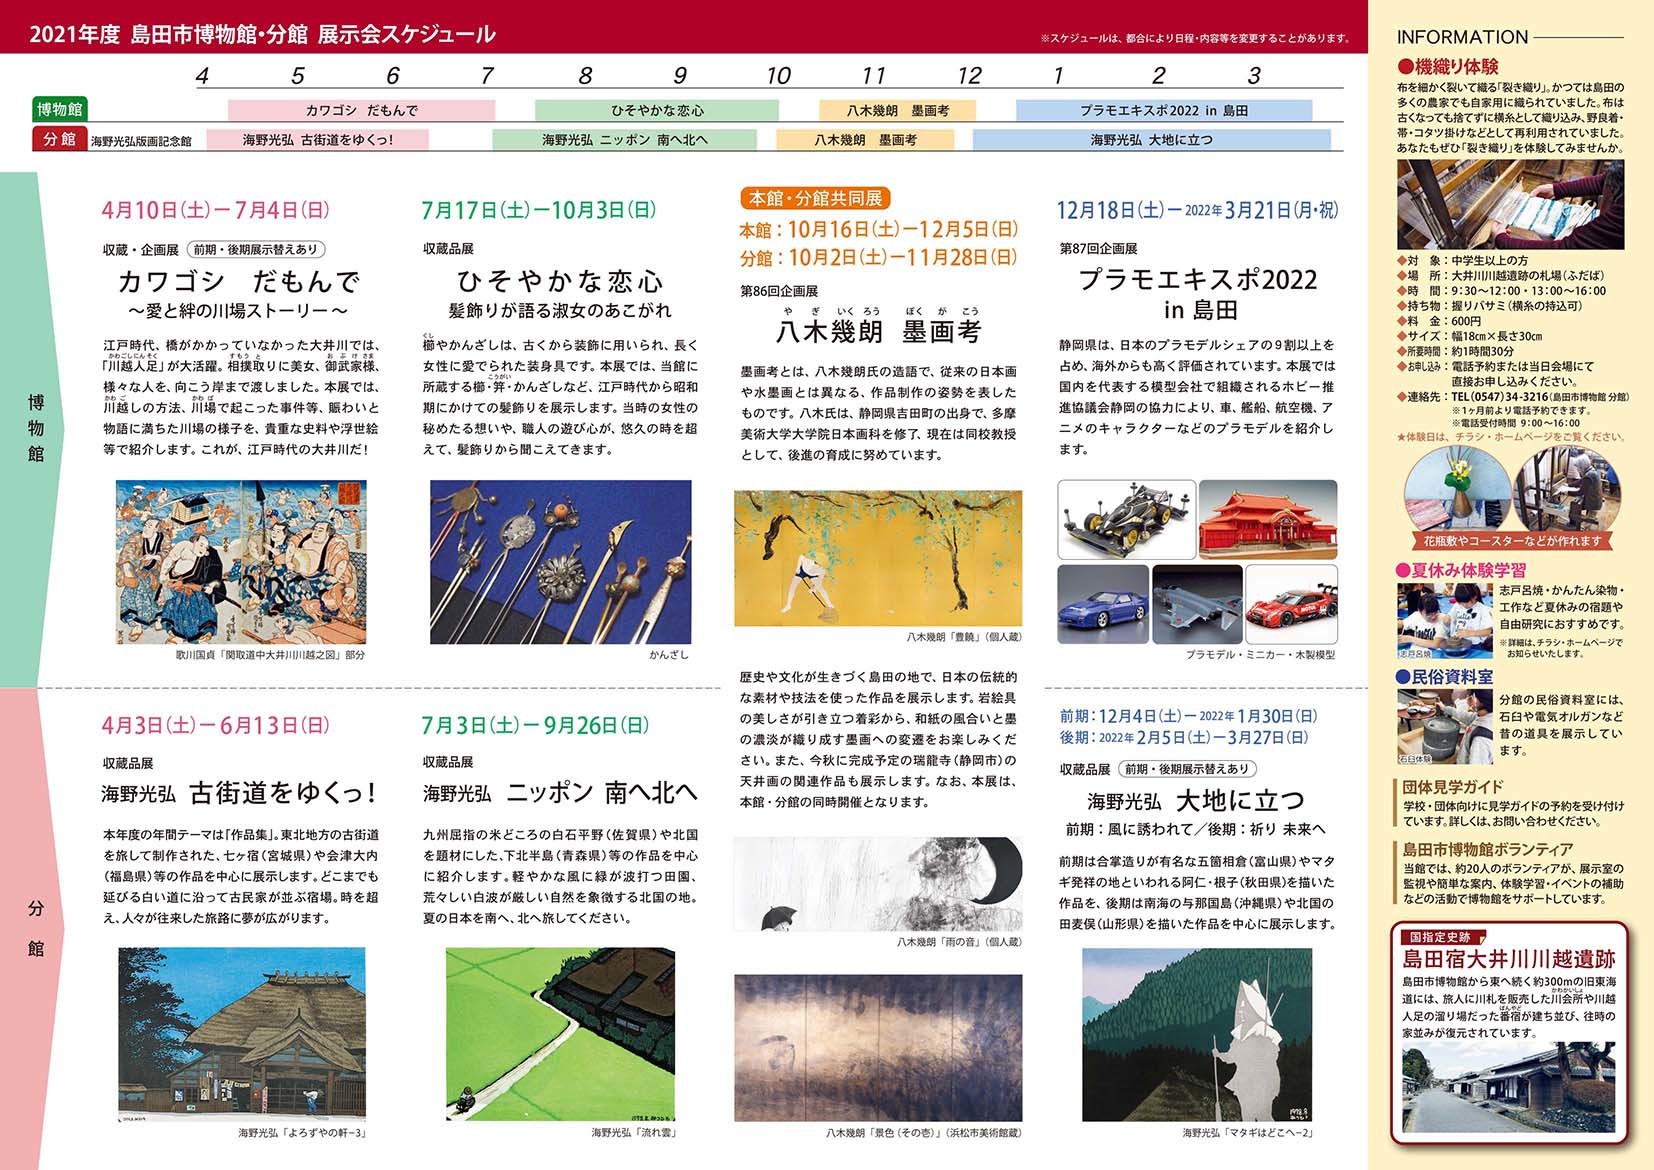
Task: Click the INFORMATION sidebar heading
Action: (1462, 37)
